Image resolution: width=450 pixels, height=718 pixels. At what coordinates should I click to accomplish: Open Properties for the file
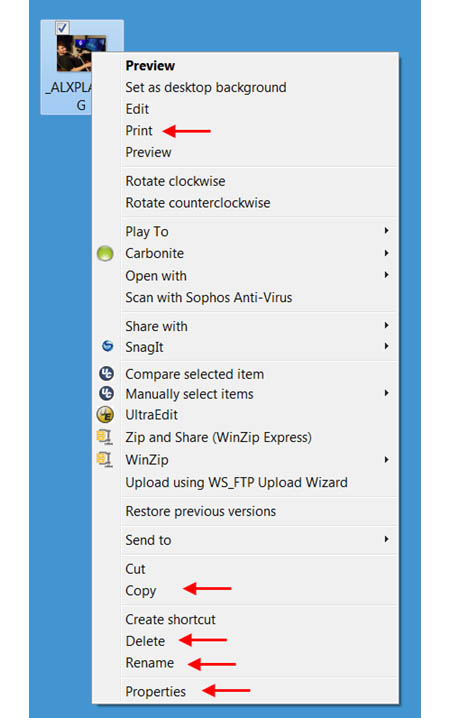tap(156, 691)
